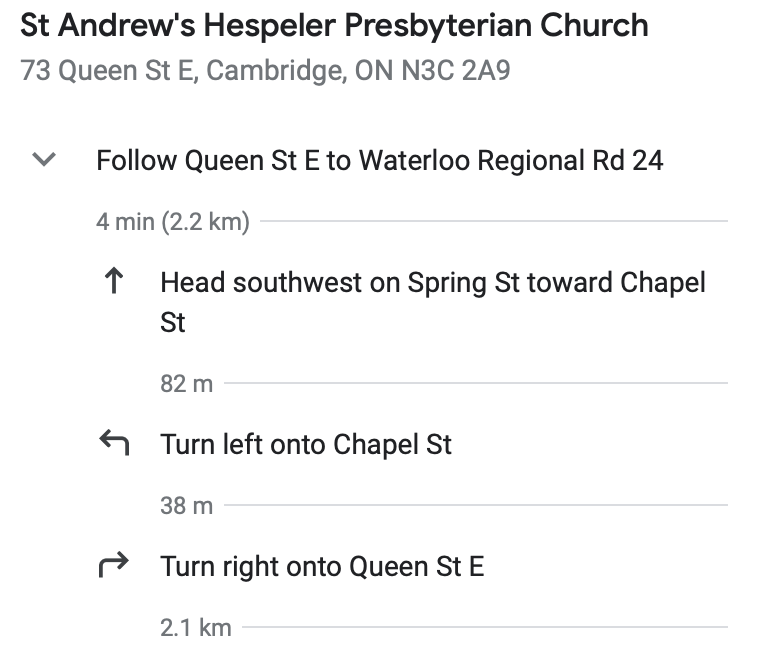Collapse the Follow Queen St E section chevron
The height and width of the screenshot is (658, 766).
[x=44, y=159]
